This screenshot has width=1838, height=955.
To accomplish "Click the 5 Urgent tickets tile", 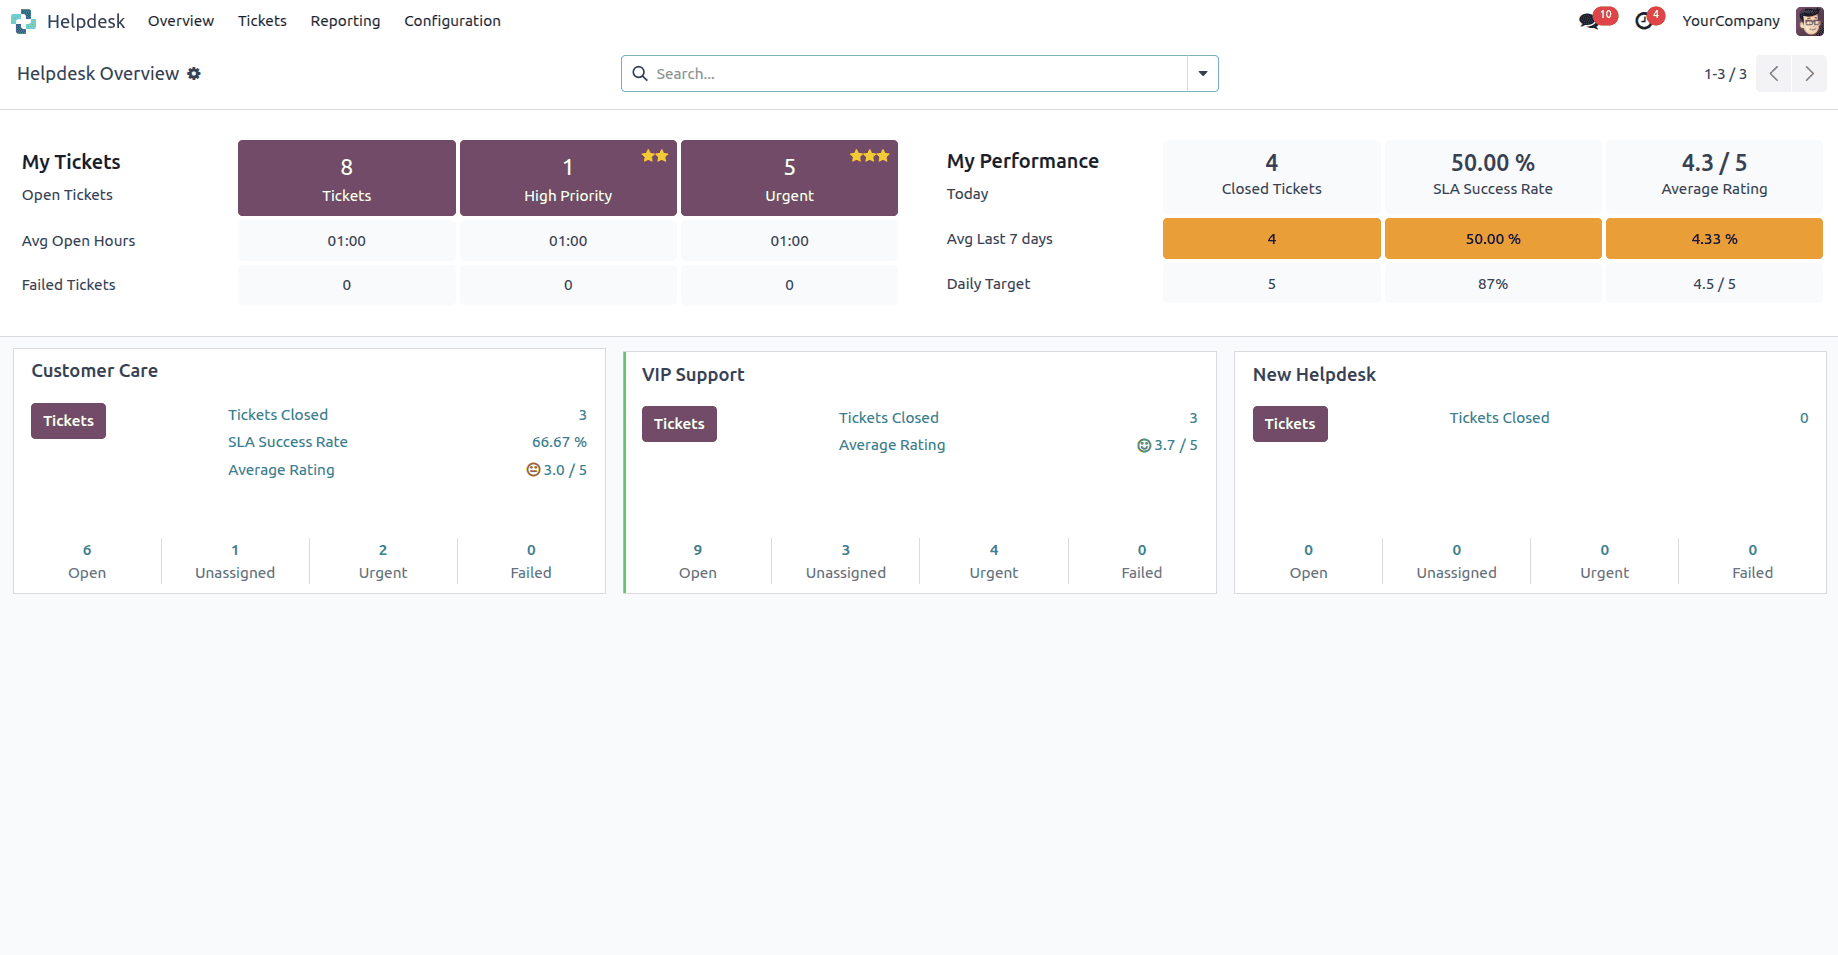I will [789, 178].
